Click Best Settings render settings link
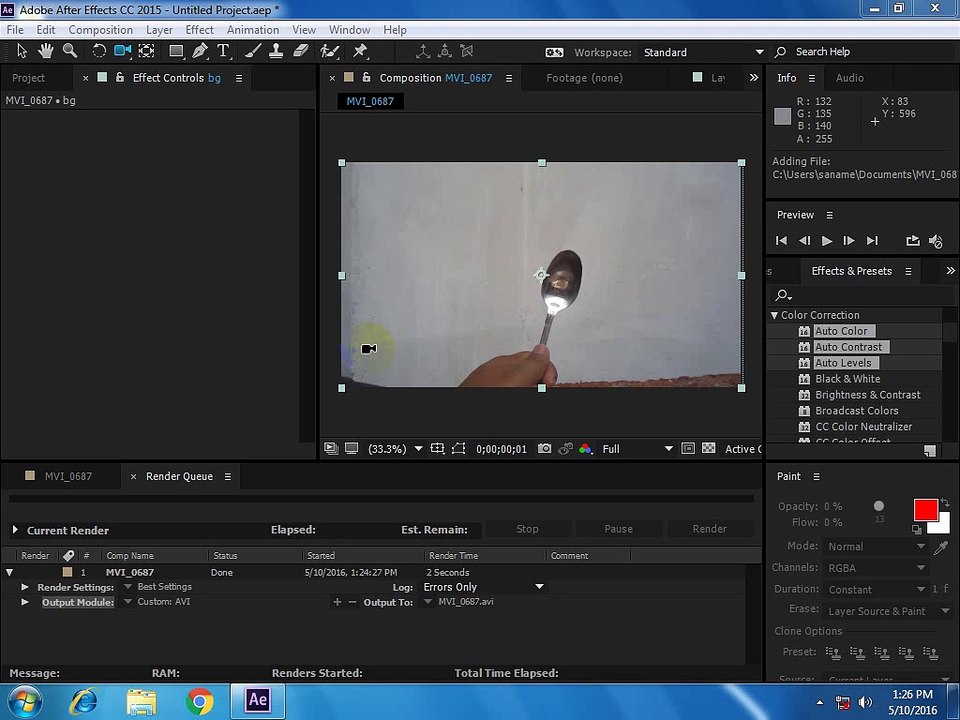Screen dimensions: 960x720 click(164, 587)
